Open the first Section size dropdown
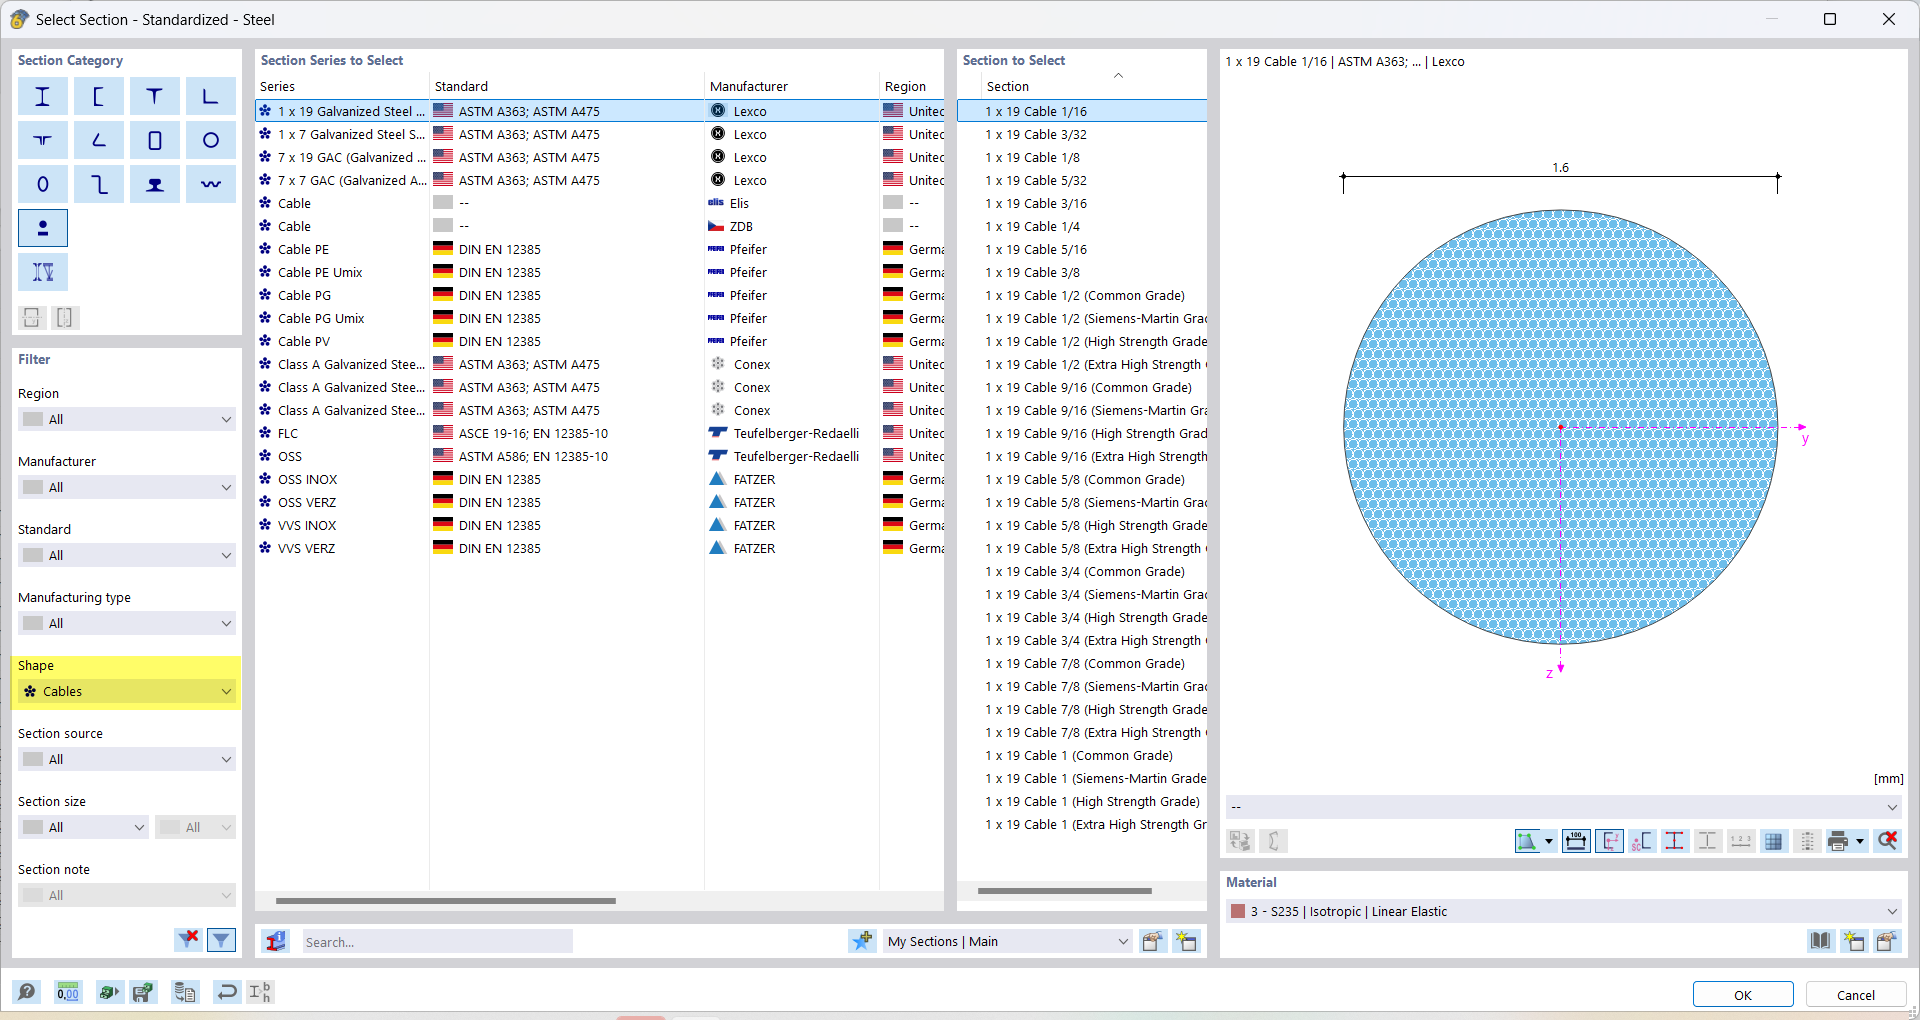This screenshot has width=1920, height=1020. tap(84, 827)
